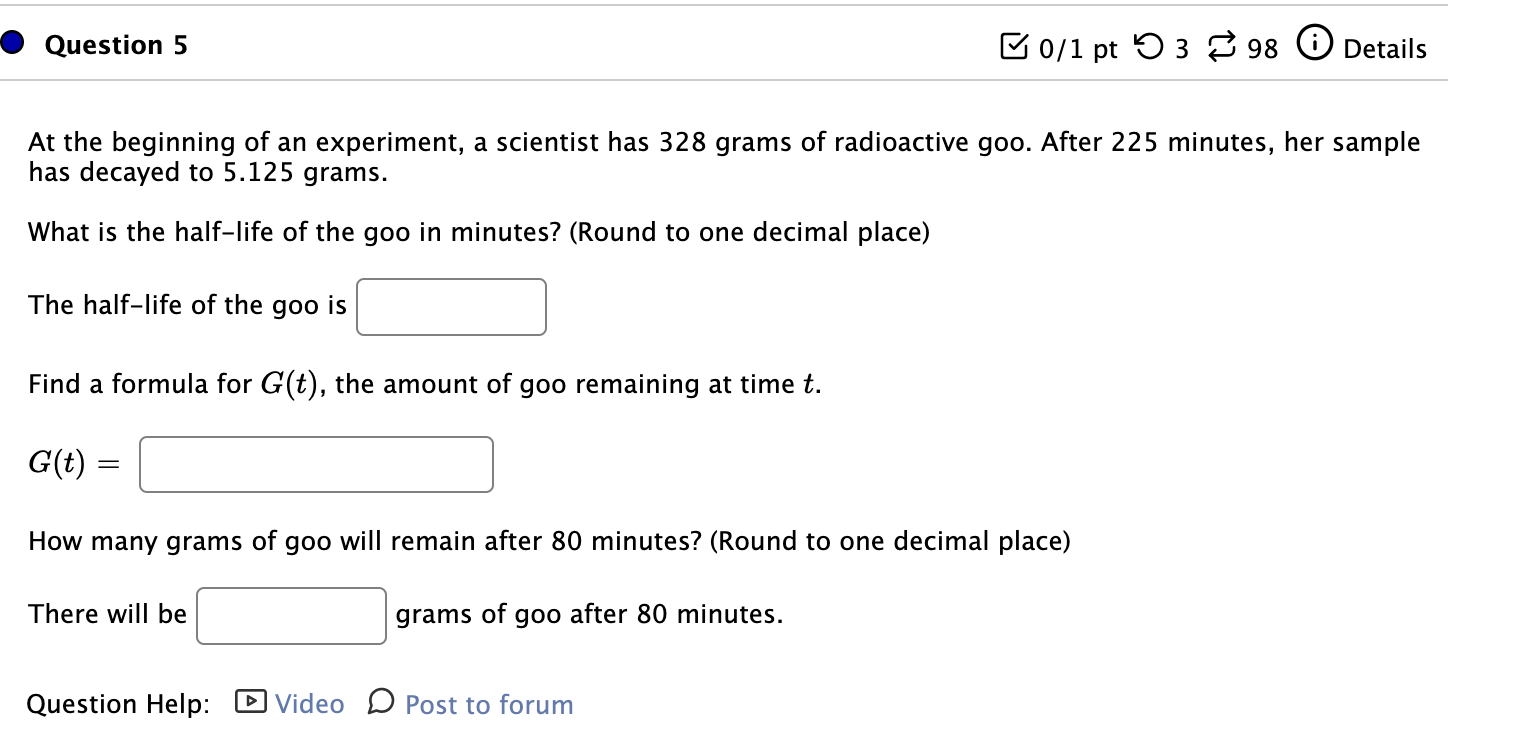Click the Post to forum link
The height and width of the screenshot is (741, 1523).
click(487, 705)
